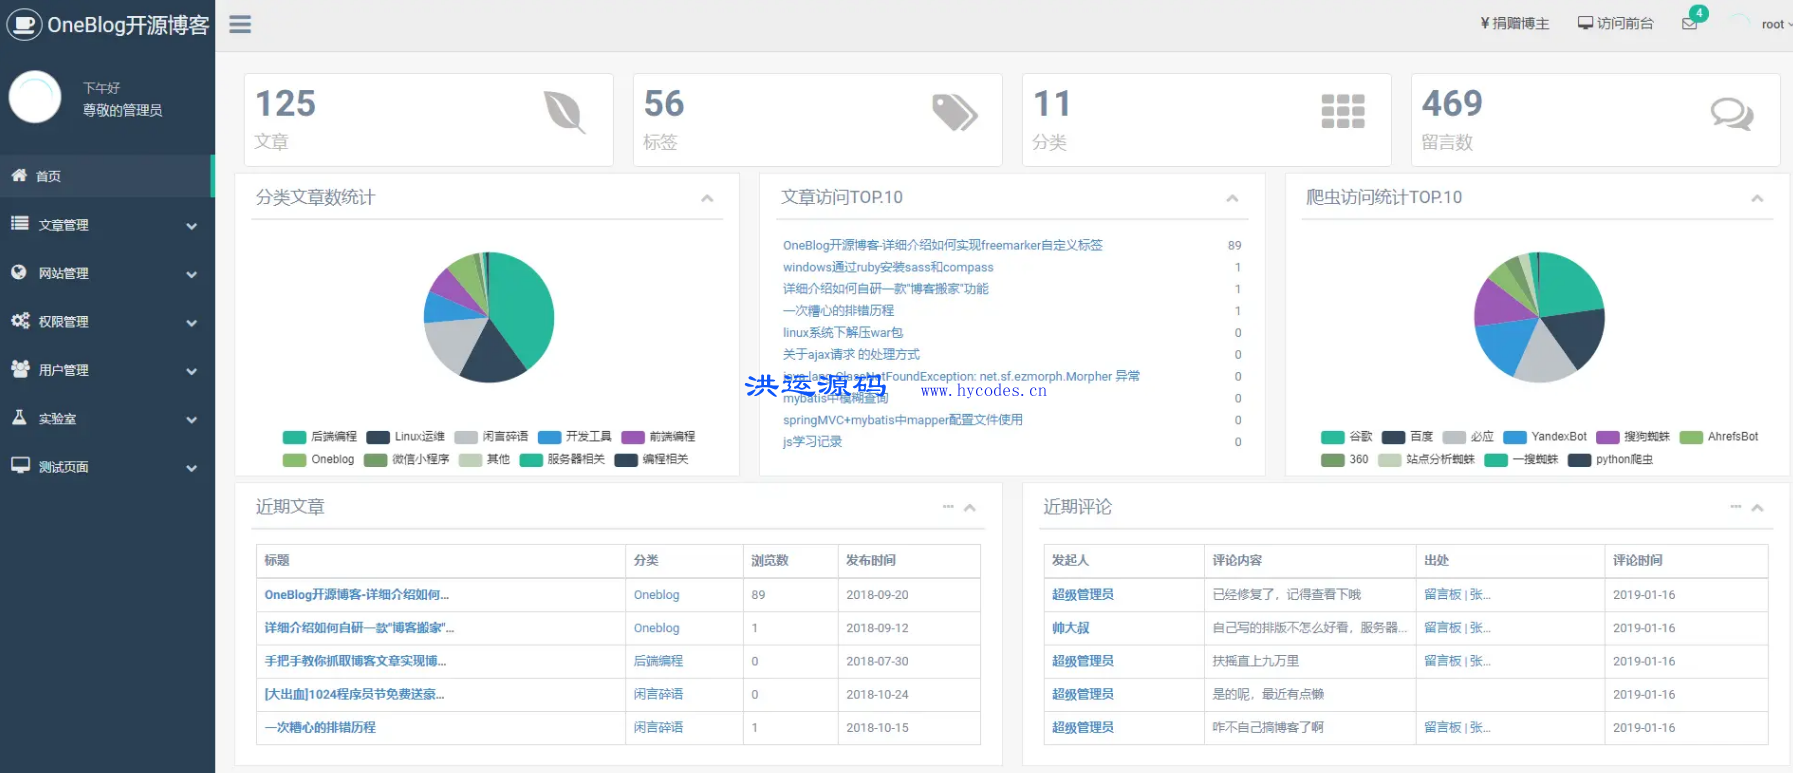
Task: Collapse the 爬虫访问统计TOP.10 panel
Action: coord(1757,198)
